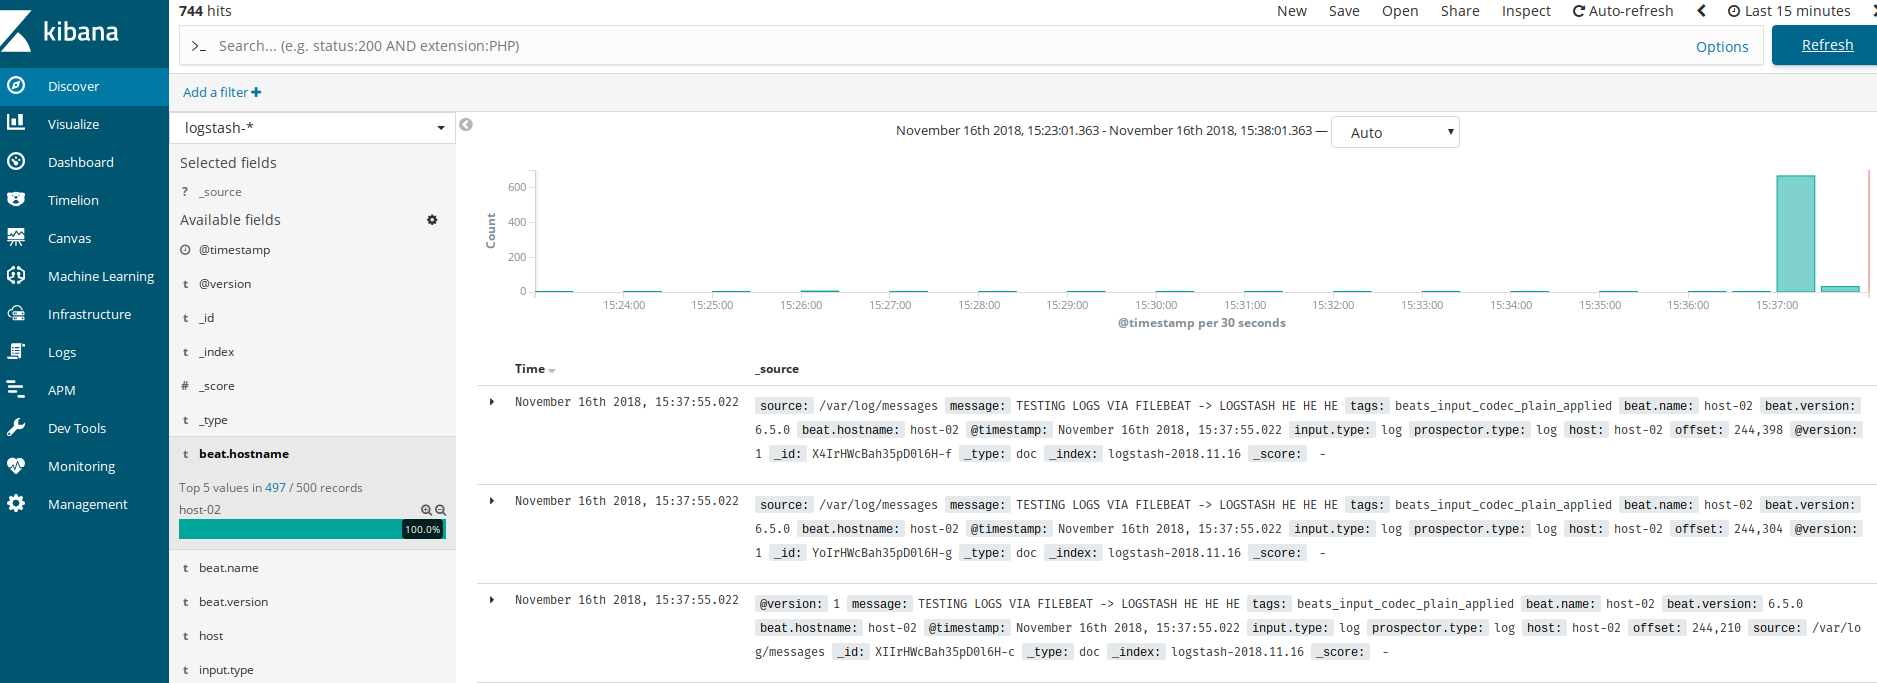The height and width of the screenshot is (683, 1877).
Task: Select the beat.version field
Action: [x=233, y=602]
